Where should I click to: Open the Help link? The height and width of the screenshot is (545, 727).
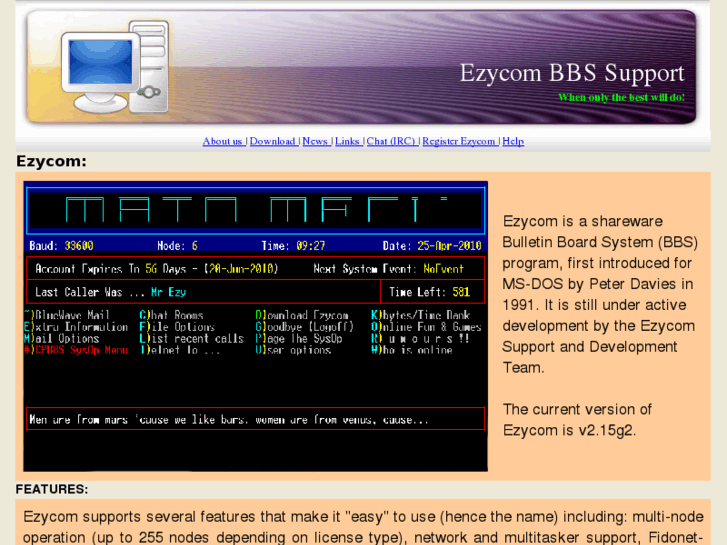513,141
